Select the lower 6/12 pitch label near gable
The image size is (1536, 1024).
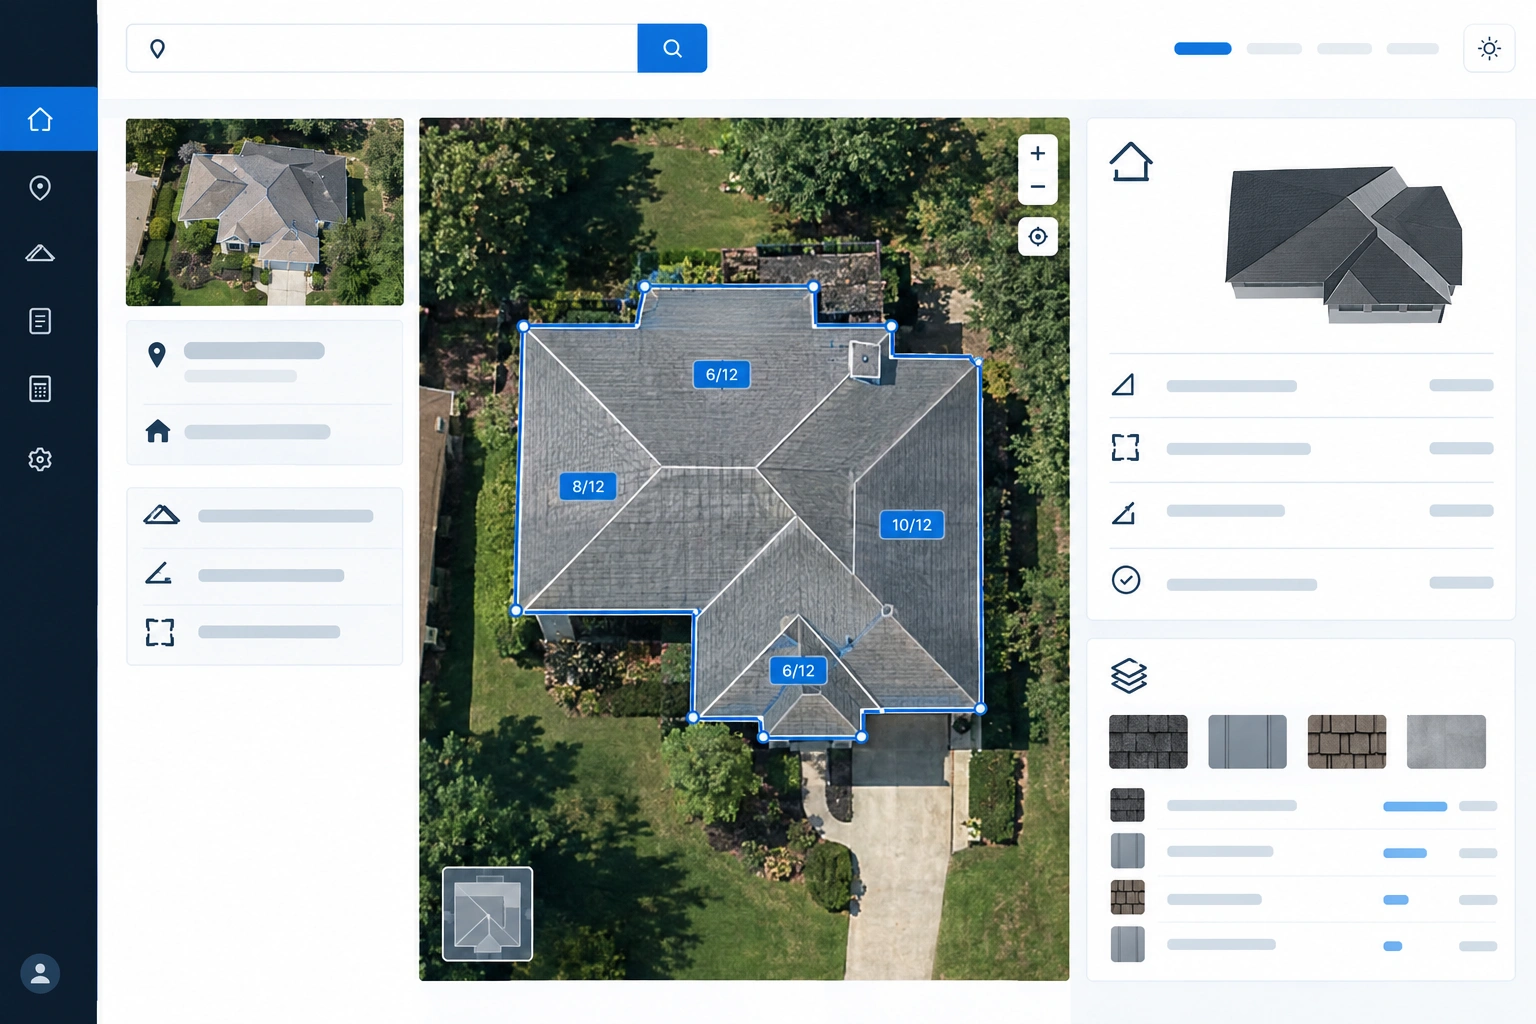[x=798, y=670]
